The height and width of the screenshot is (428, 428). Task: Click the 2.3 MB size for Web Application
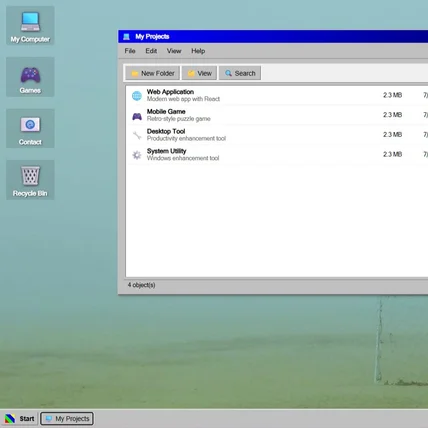(392, 95)
